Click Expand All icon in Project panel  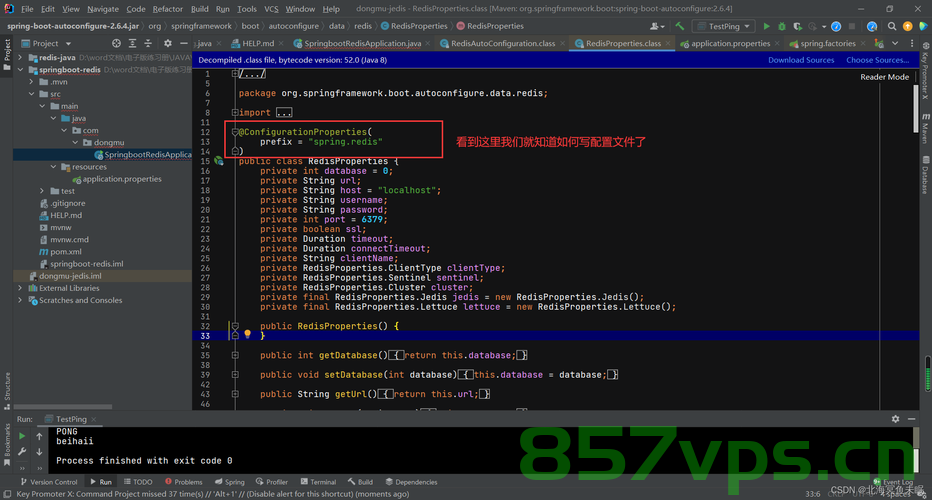click(132, 43)
